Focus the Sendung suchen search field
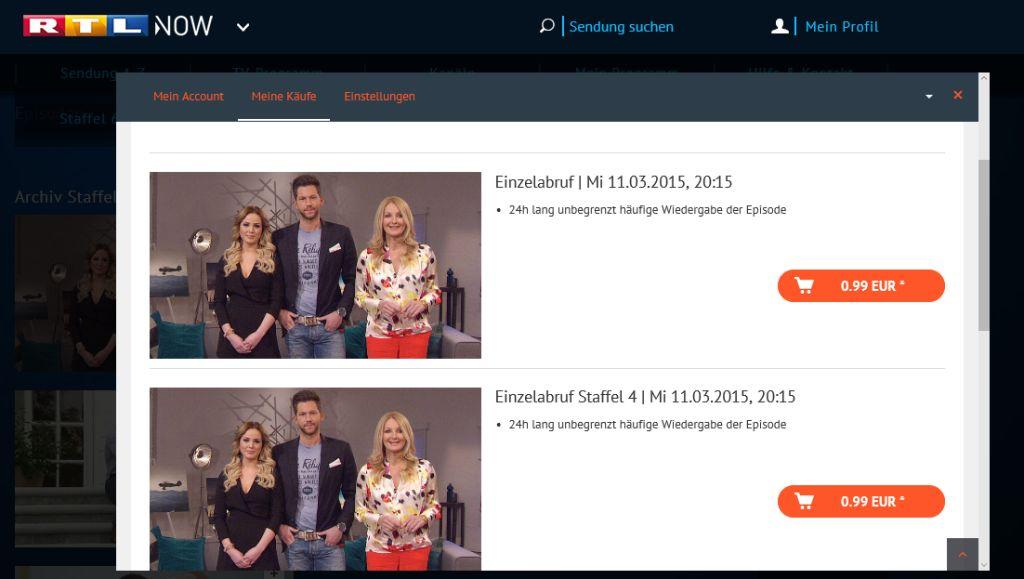 click(x=621, y=27)
